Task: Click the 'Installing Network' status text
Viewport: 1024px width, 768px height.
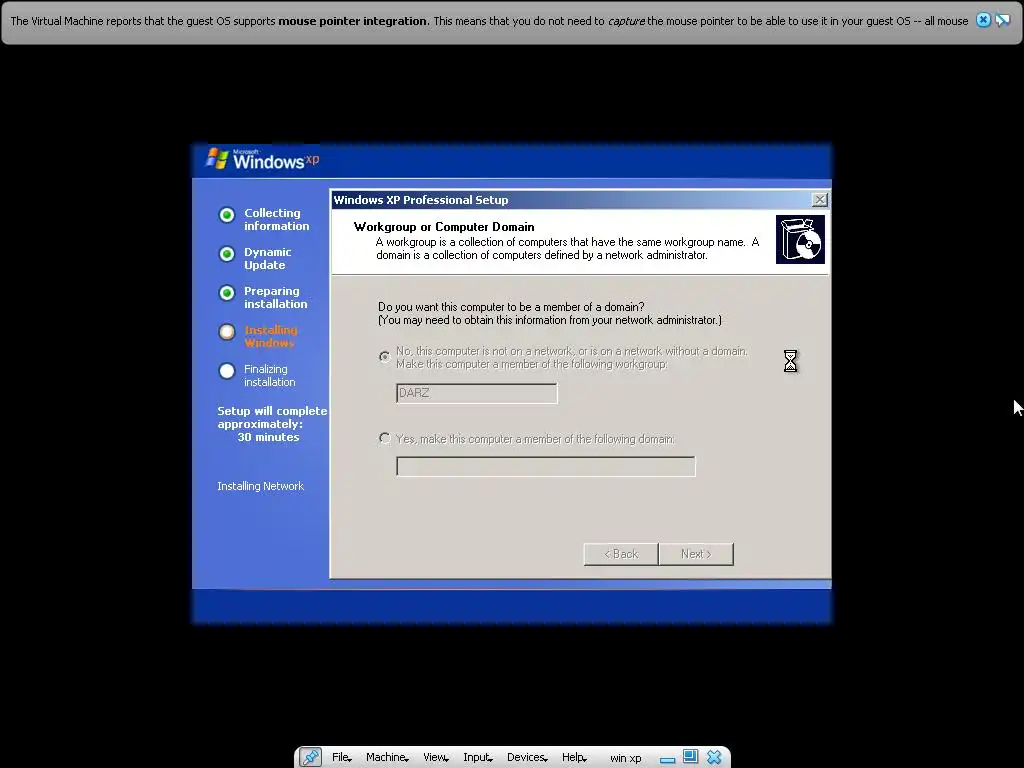Action: tap(261, 486)
